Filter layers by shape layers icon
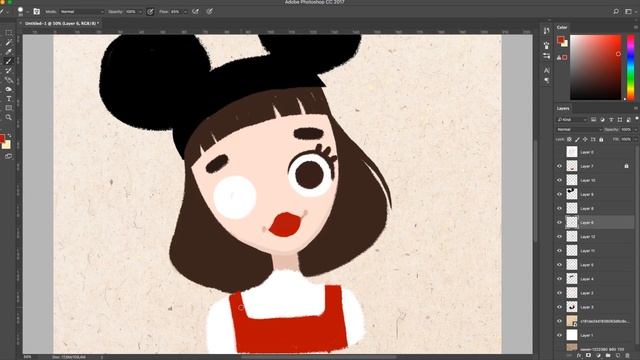Screen dimensions: 640x360 click(x=620, y=120)
